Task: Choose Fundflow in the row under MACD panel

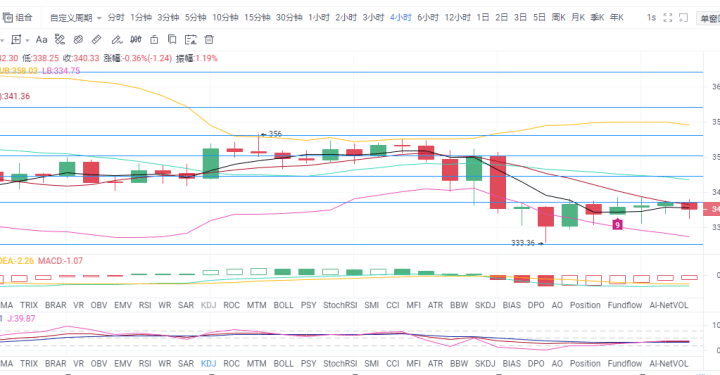Action: 624,305
